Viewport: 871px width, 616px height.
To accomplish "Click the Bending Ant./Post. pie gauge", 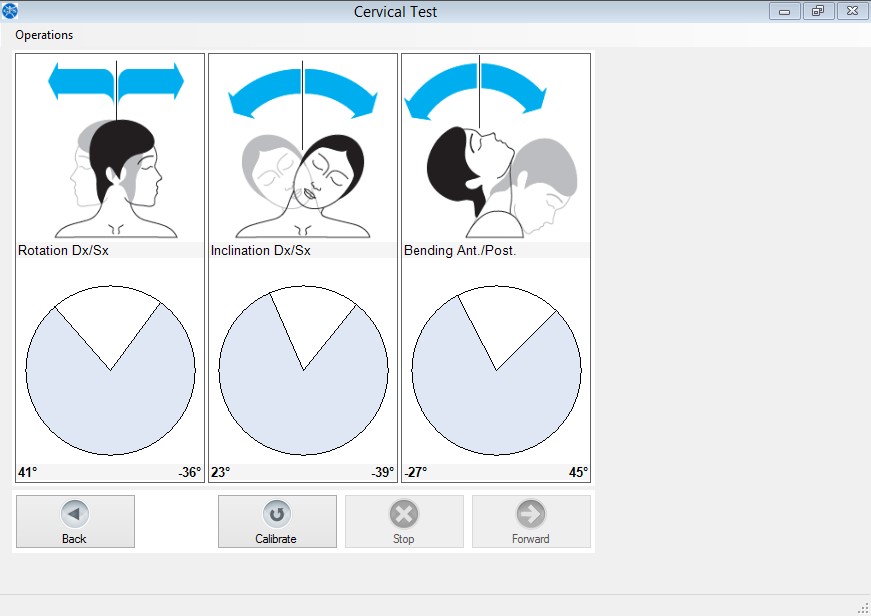I will point(497,370).
